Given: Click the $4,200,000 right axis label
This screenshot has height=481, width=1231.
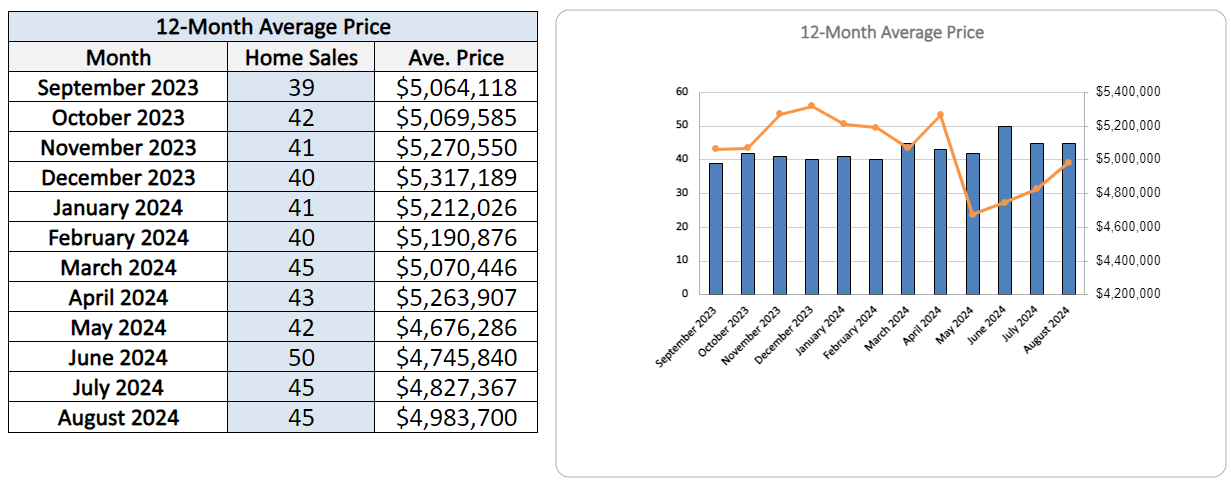Looking at the screenshot, I should (x=1128, y=294).
